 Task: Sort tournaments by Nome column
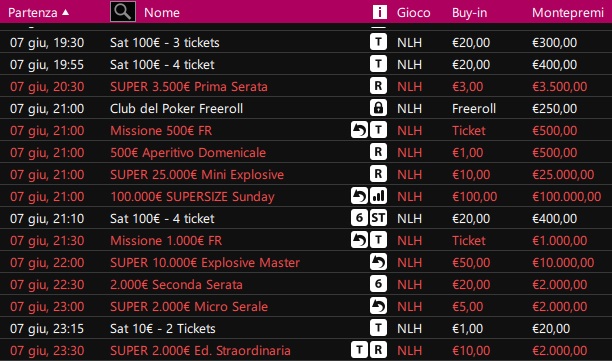[162, 12]
